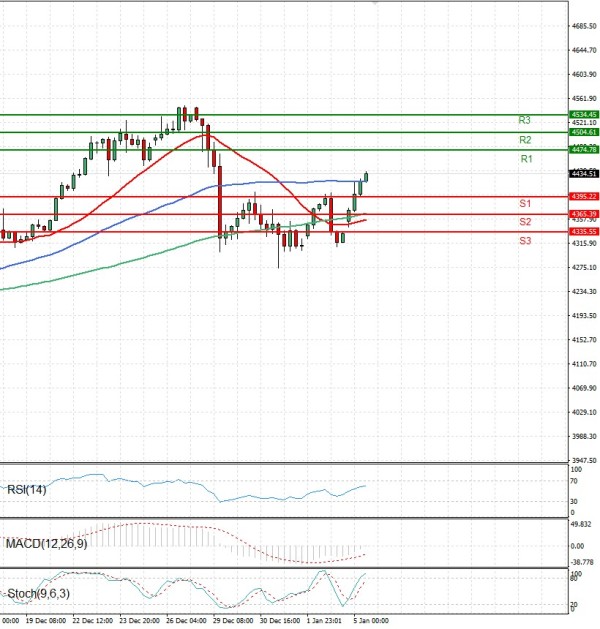Click the latest green candlestick on chart
This screenshot has height=629, width=600.
(366, 177)
